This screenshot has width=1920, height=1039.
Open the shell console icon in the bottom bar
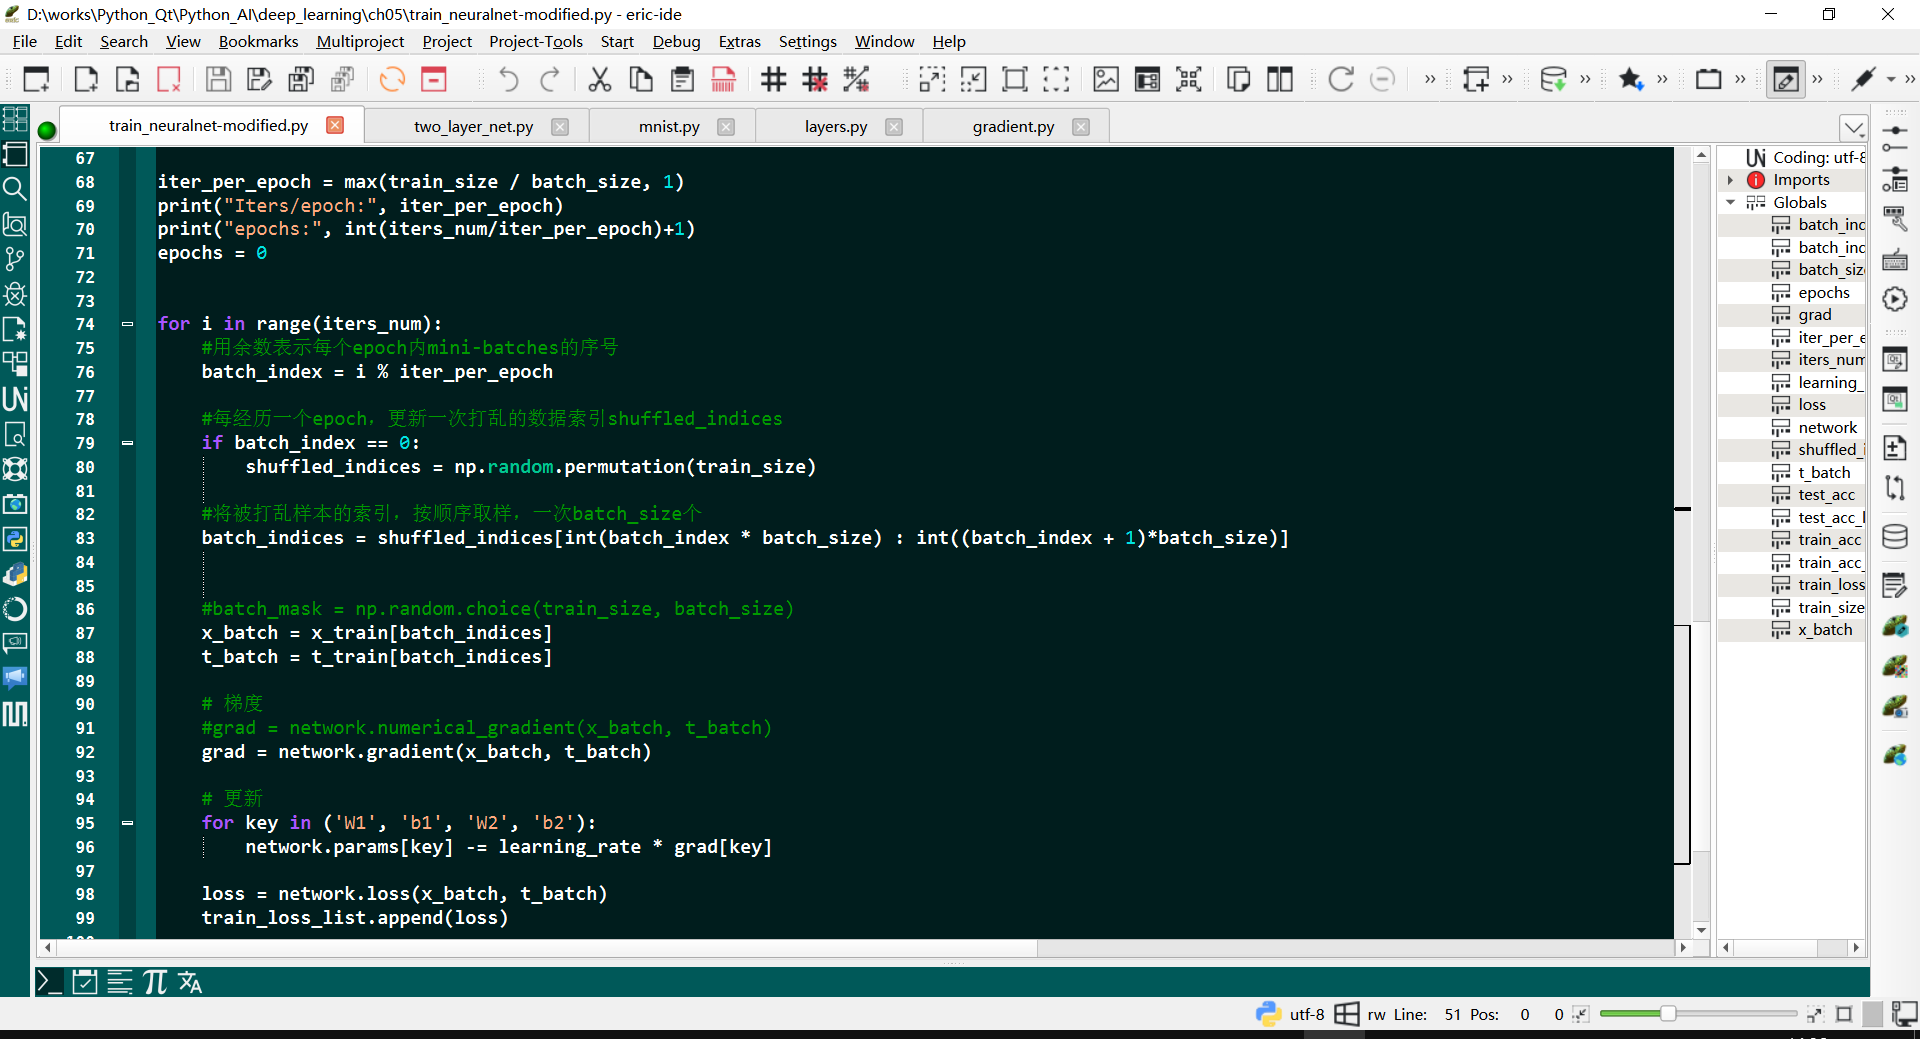click(49, 982)
